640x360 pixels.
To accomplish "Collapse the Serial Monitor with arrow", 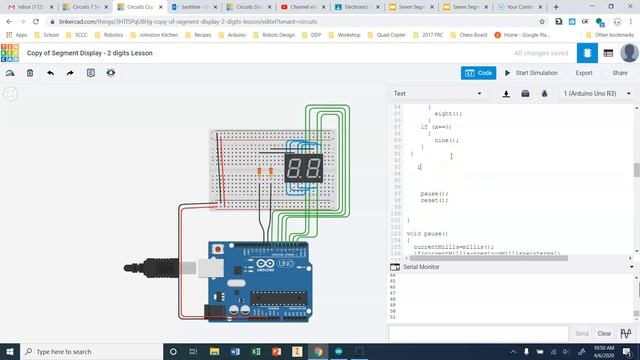I will click(631, 267).
